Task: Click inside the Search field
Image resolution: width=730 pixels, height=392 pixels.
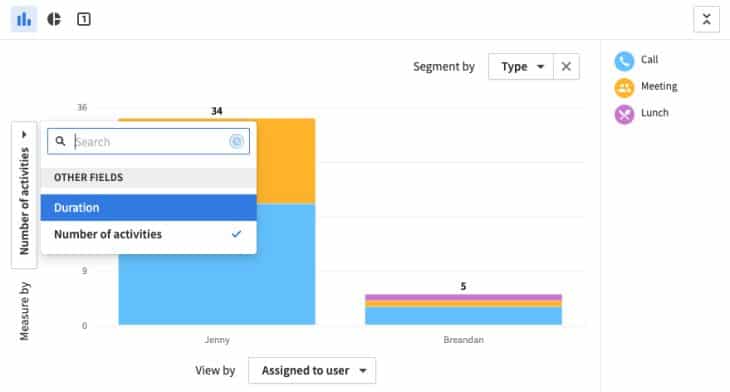Action: 149,142
